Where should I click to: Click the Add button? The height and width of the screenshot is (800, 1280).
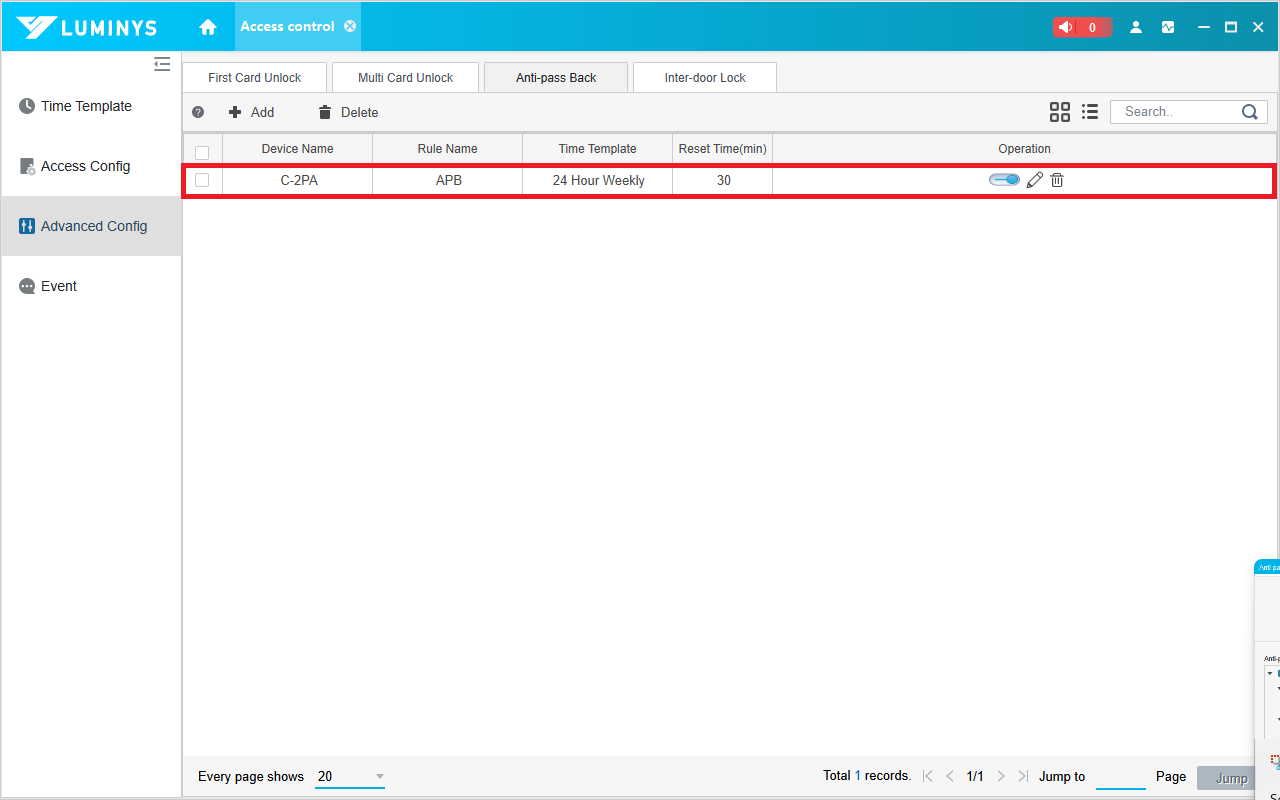[252, 113]
